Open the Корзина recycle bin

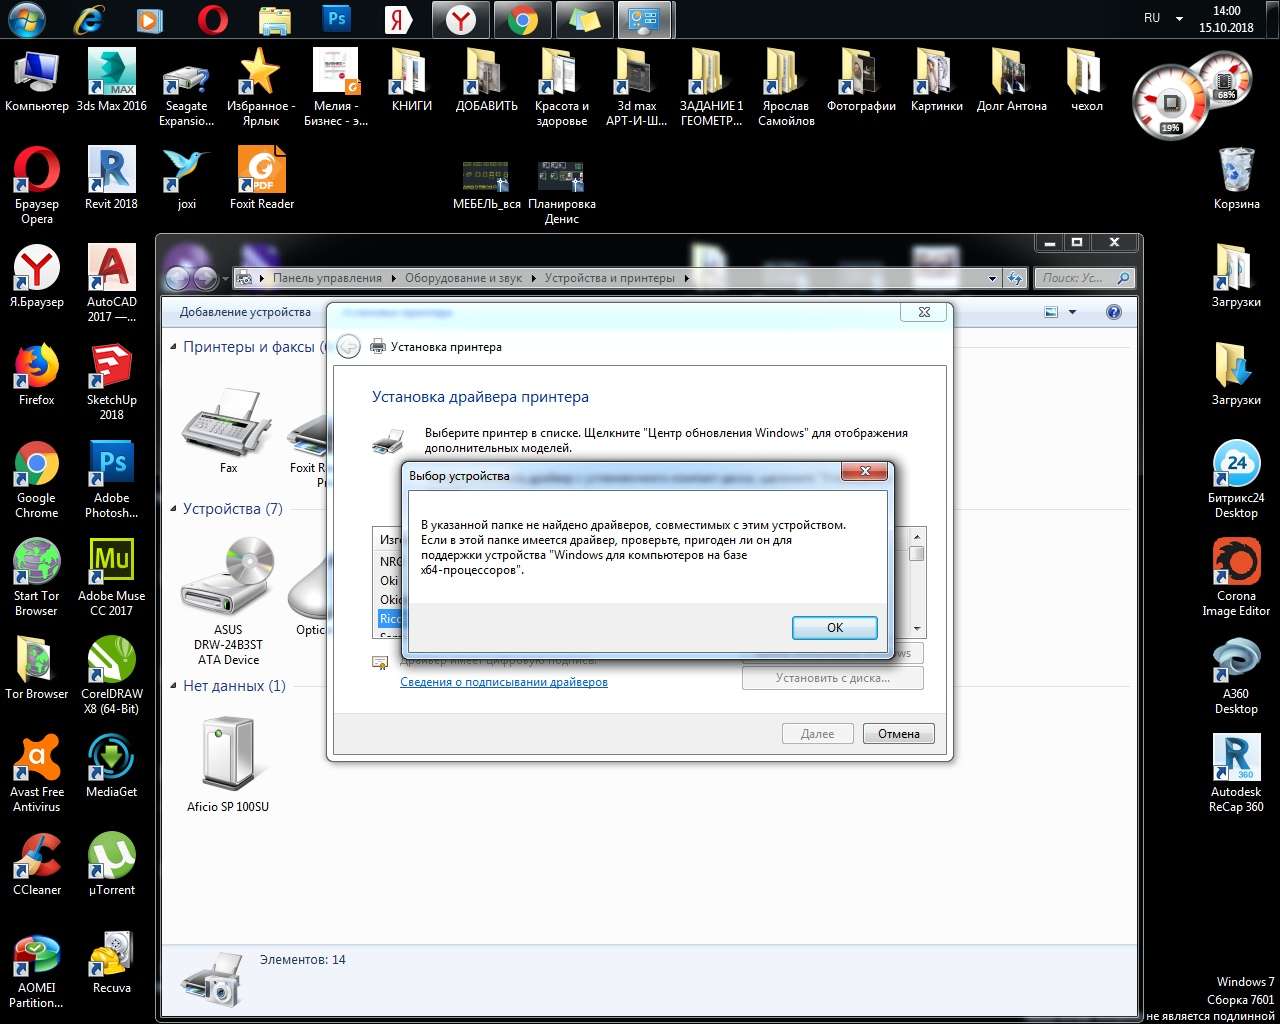point(1237,179)
